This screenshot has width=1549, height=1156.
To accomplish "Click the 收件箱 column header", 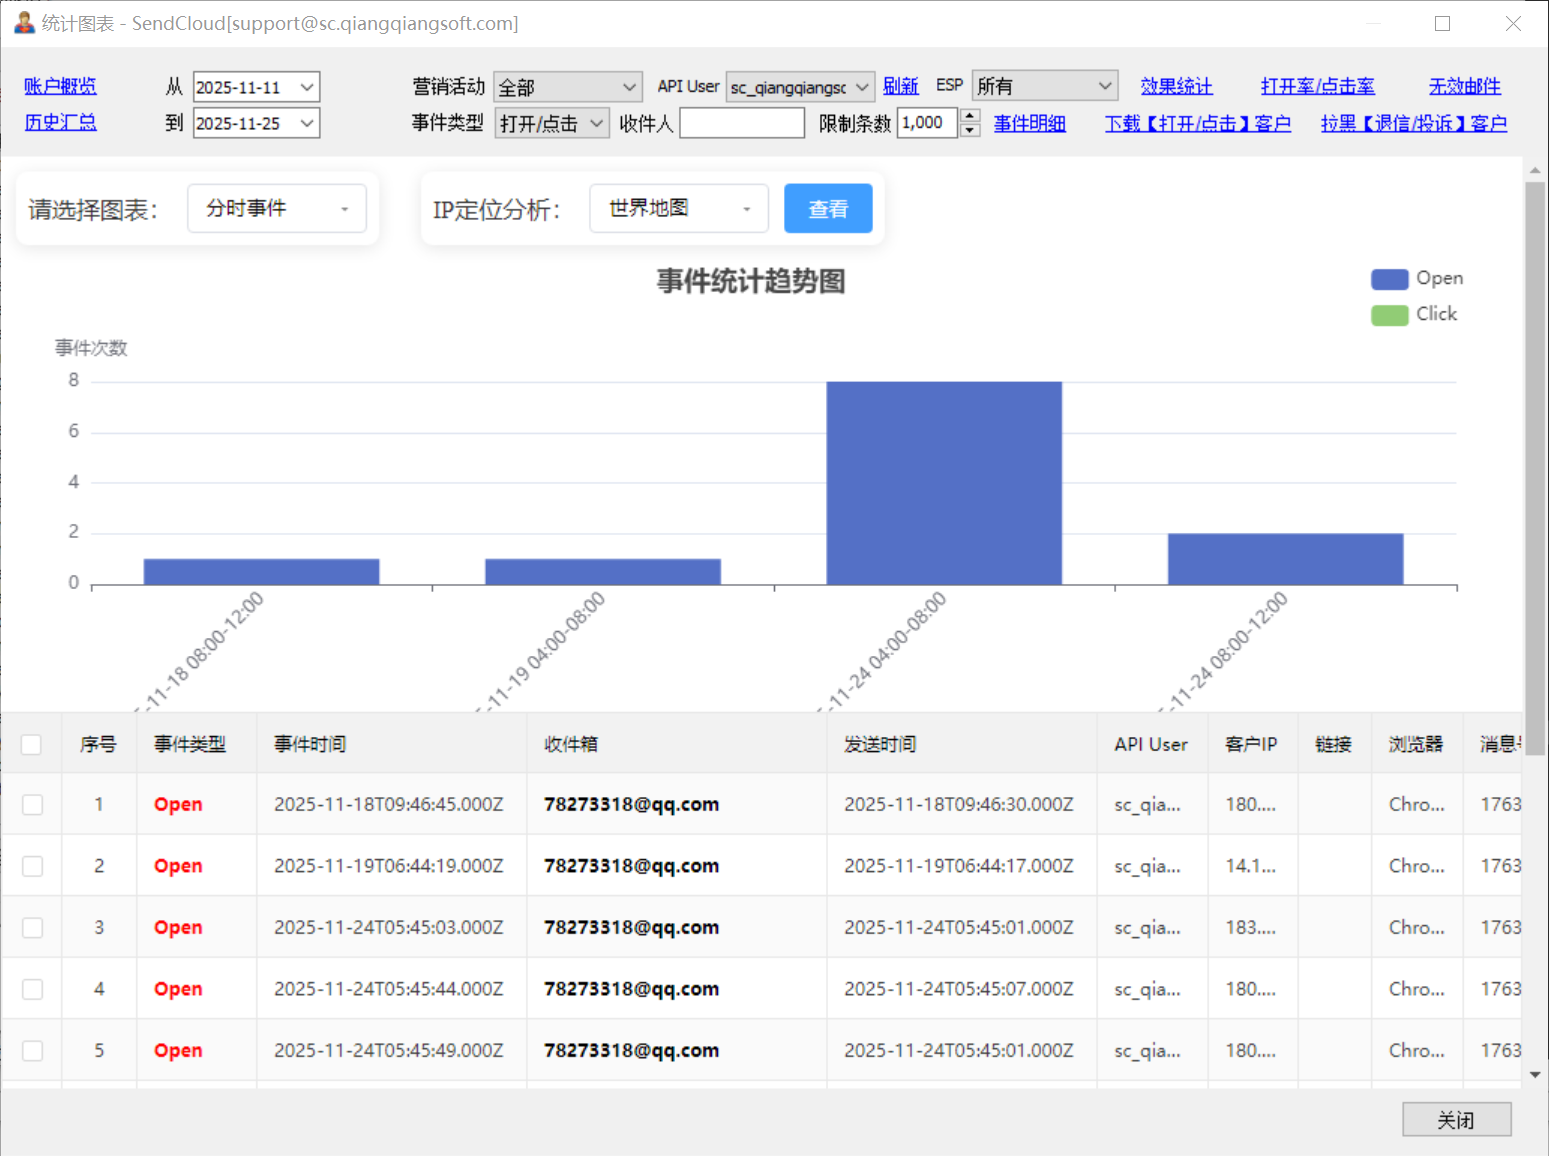I will [571, 744].
